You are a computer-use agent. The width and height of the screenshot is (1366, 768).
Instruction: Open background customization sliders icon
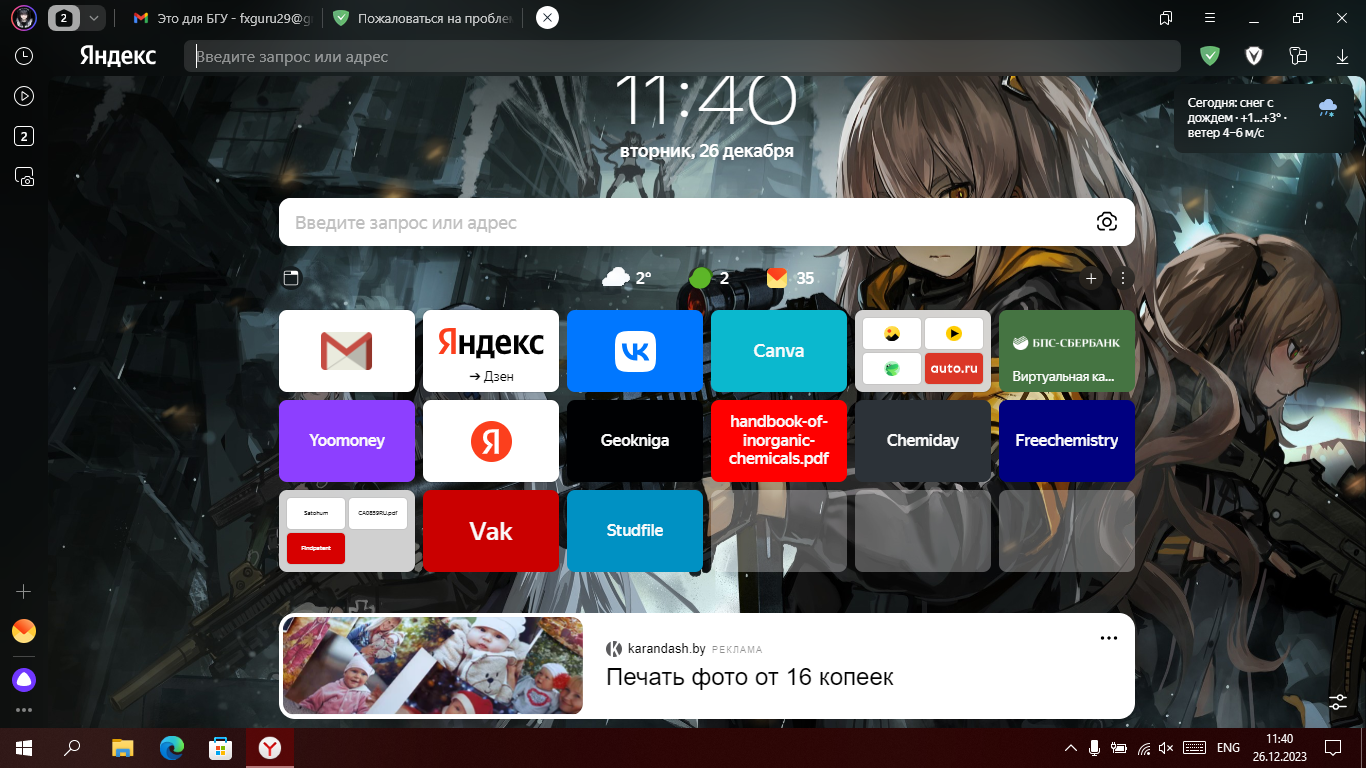1338,702
